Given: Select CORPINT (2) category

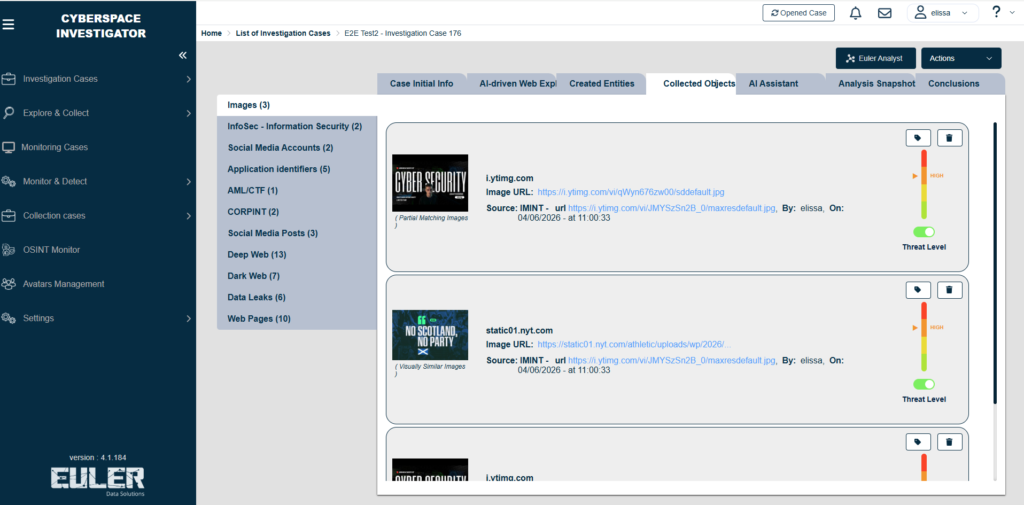Looking at the screenshot, I should (297, 212).
